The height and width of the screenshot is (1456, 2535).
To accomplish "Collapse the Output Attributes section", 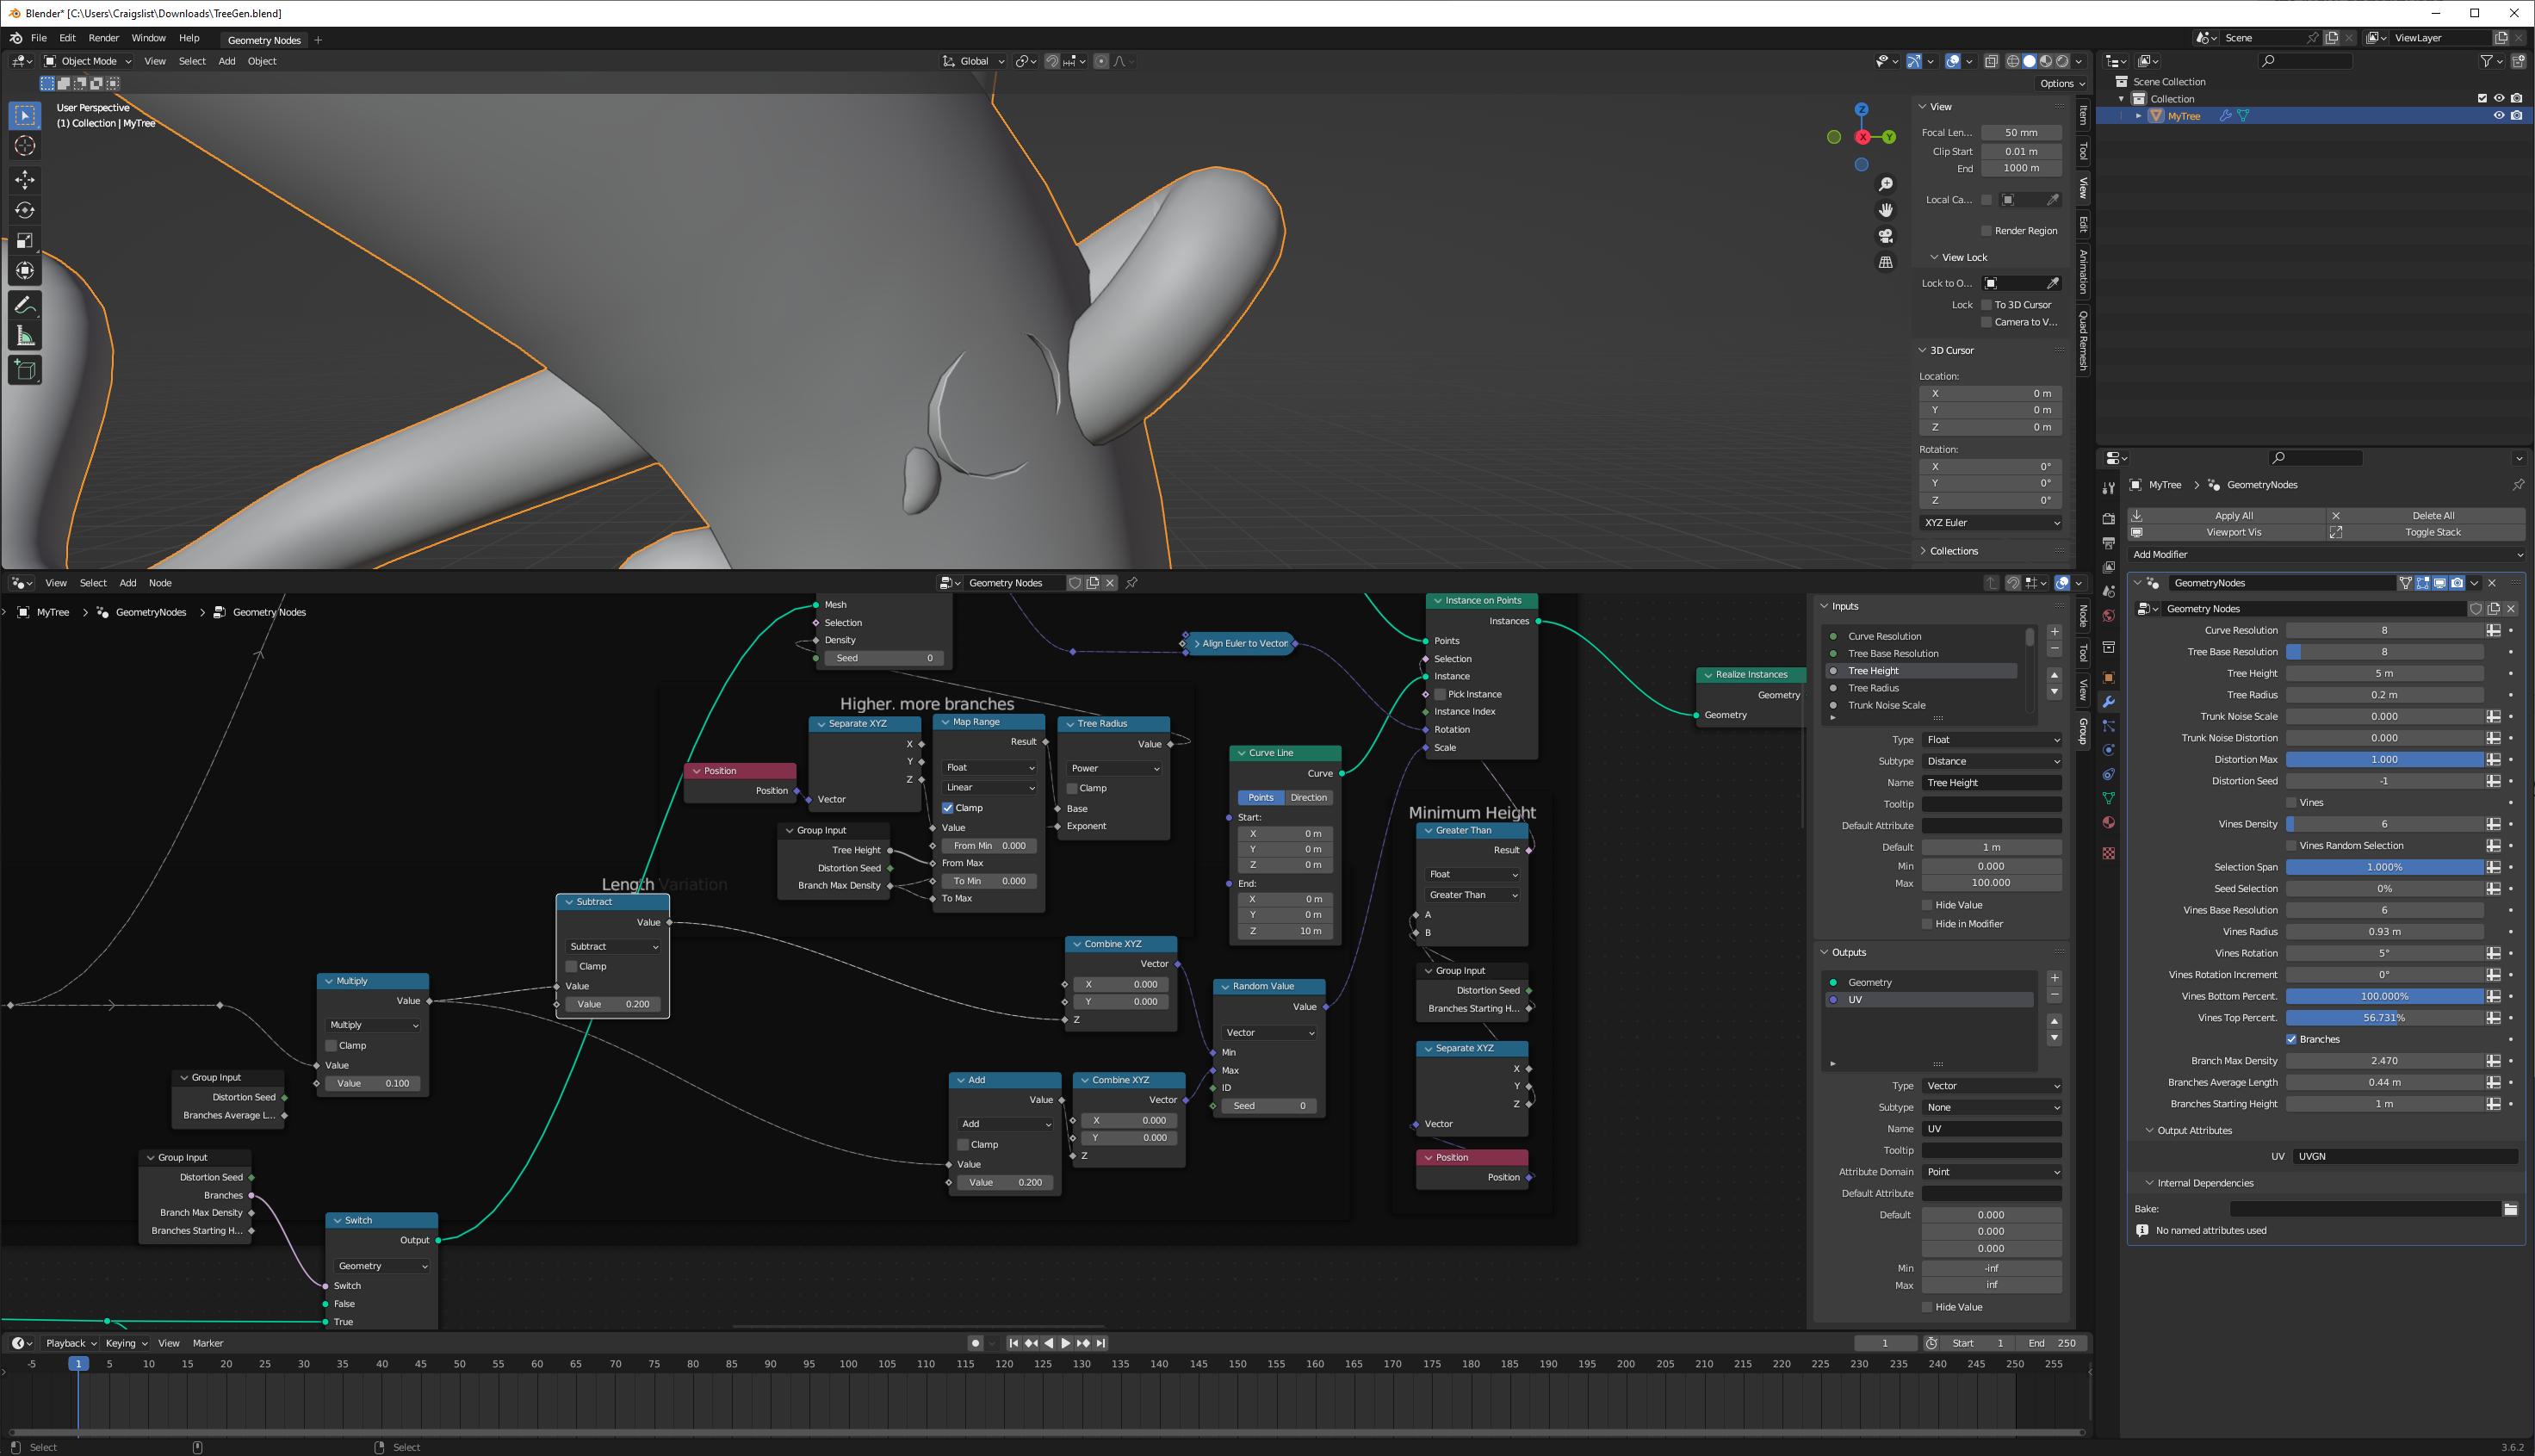I will 2188,1130.
